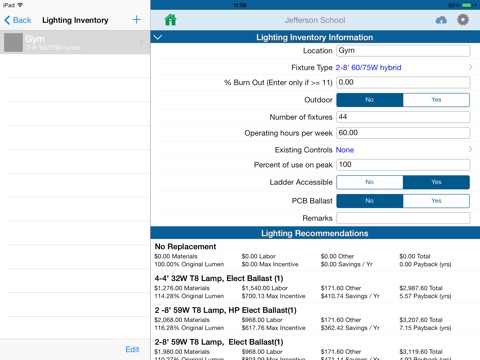The width and height of the screenshot is (480, 360).
Task: Tap the 5.57 Payback (yrs) value
Action: click(425, 296)
